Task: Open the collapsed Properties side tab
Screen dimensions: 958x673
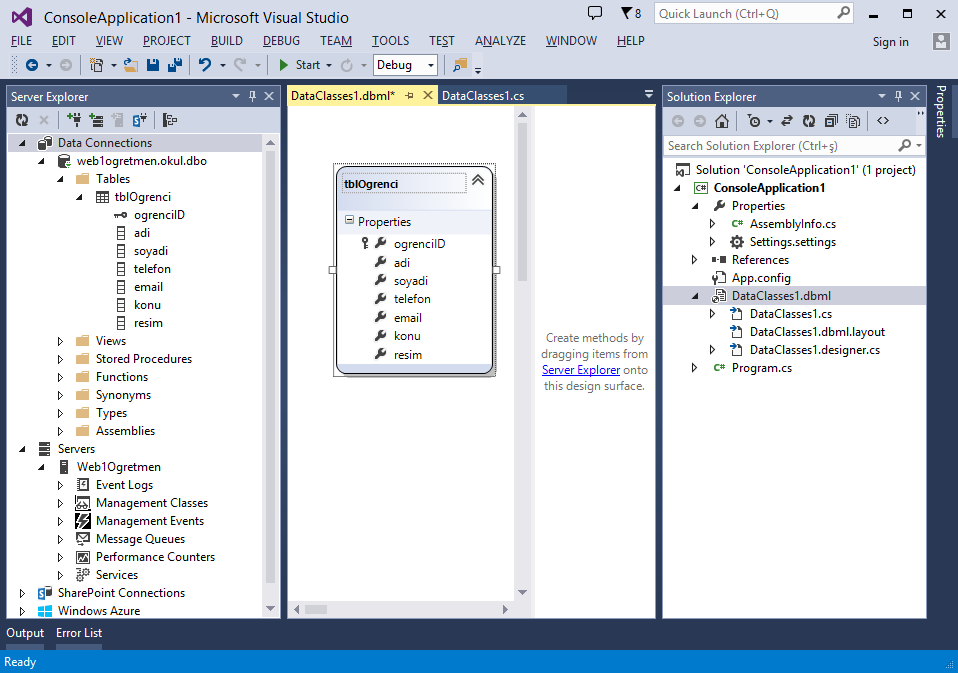Action: [x=941, y=111]
